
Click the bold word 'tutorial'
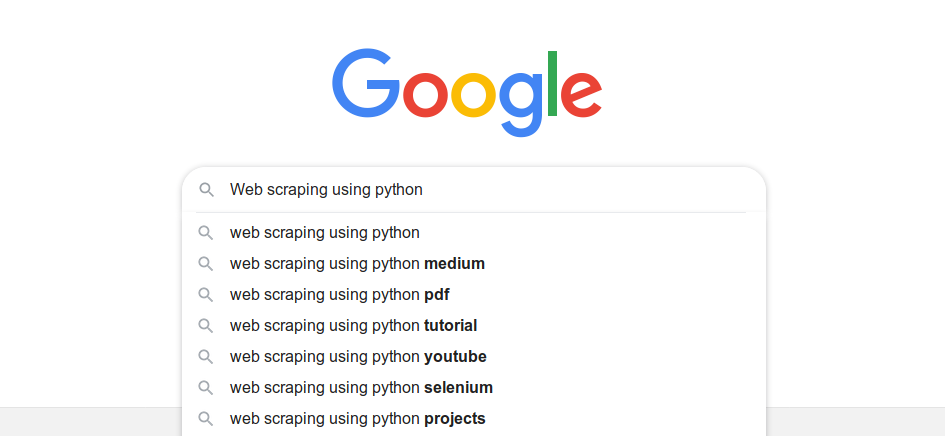point(451,326)
